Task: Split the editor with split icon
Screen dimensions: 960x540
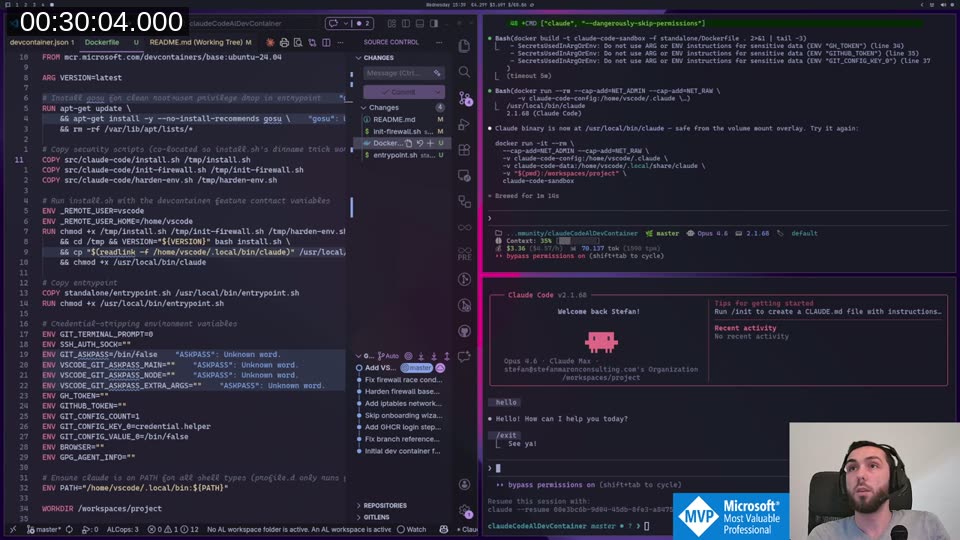Action: tap(326, 42)
